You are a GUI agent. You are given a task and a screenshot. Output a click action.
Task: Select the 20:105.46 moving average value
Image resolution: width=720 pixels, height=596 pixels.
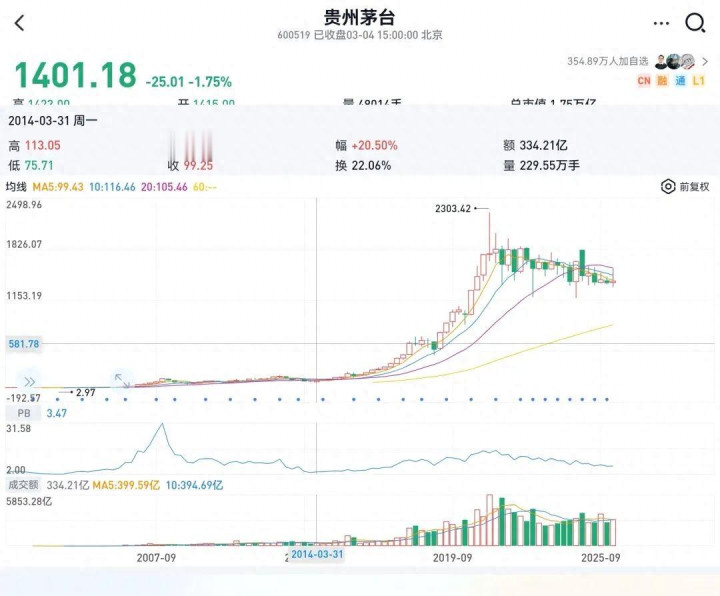point(164,187)
